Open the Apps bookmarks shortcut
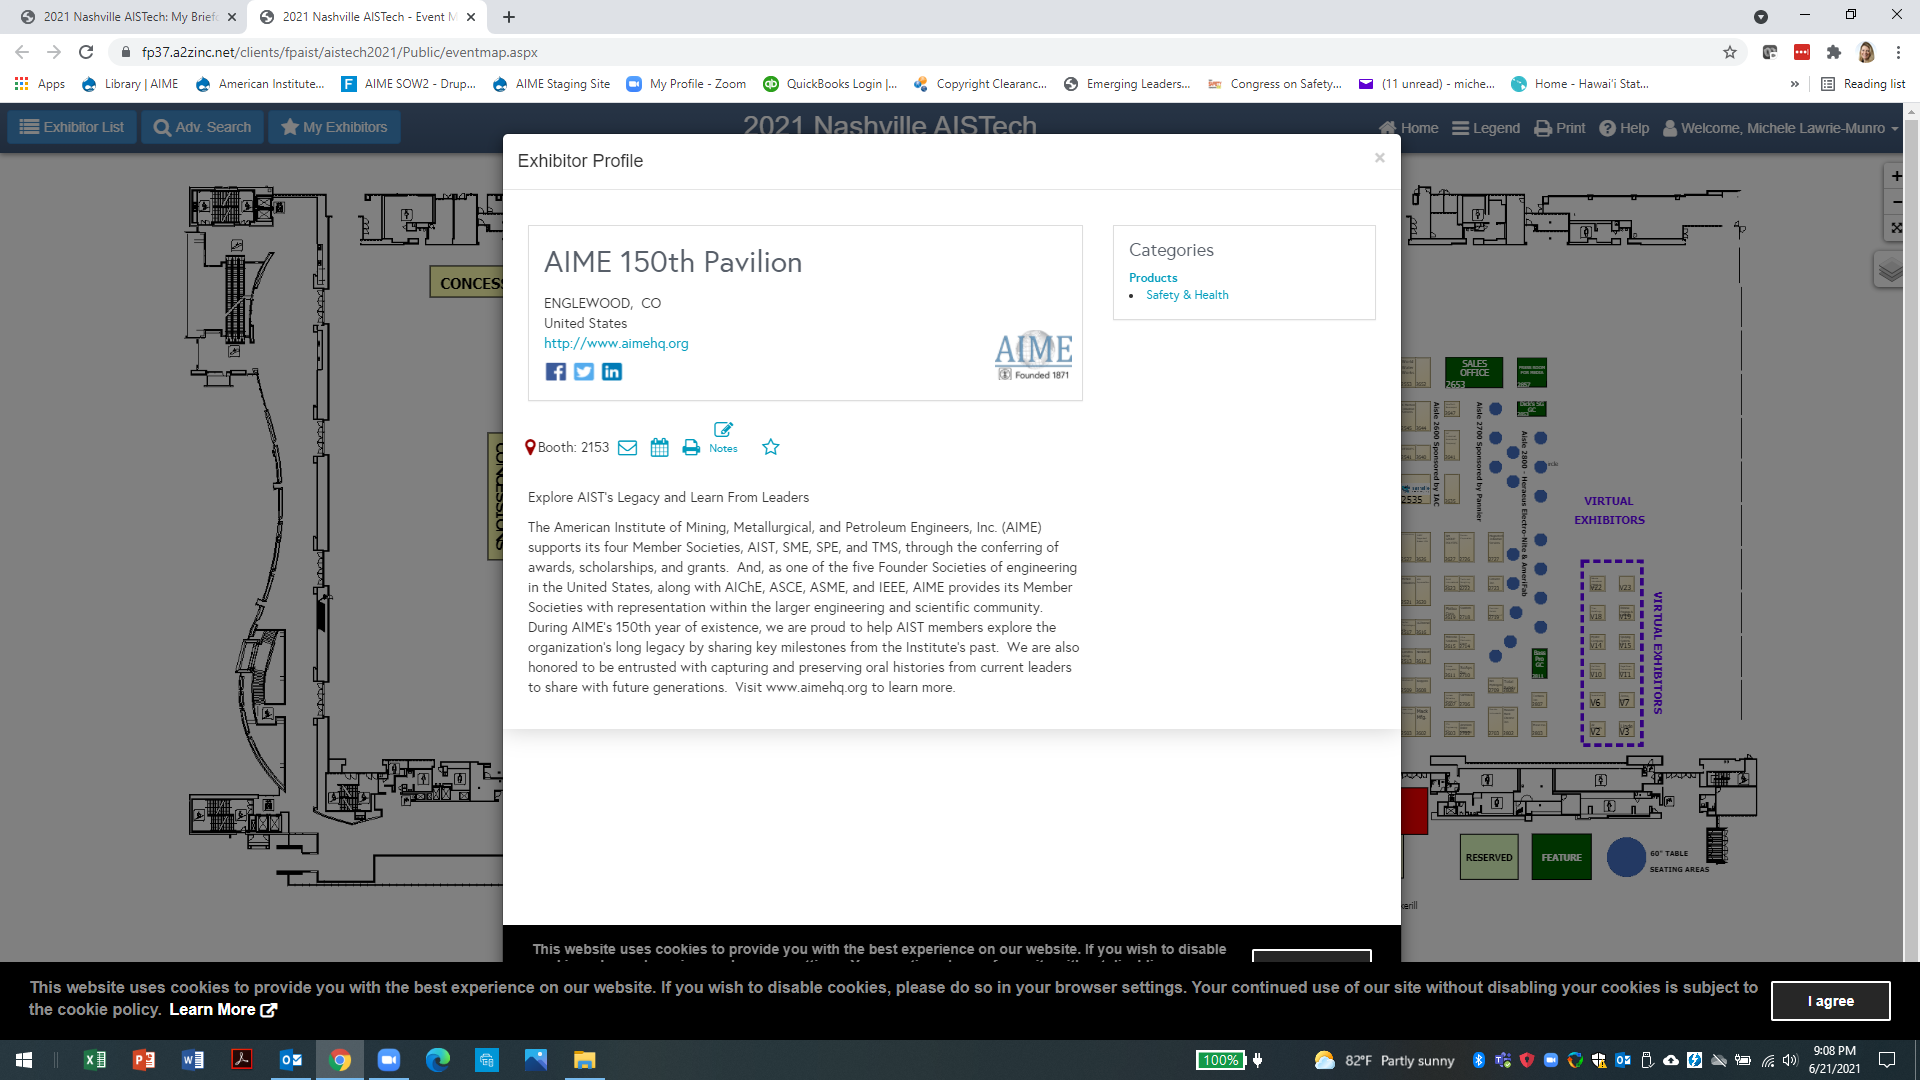This screenshot has height=1080, width=1920. (40, 84)
